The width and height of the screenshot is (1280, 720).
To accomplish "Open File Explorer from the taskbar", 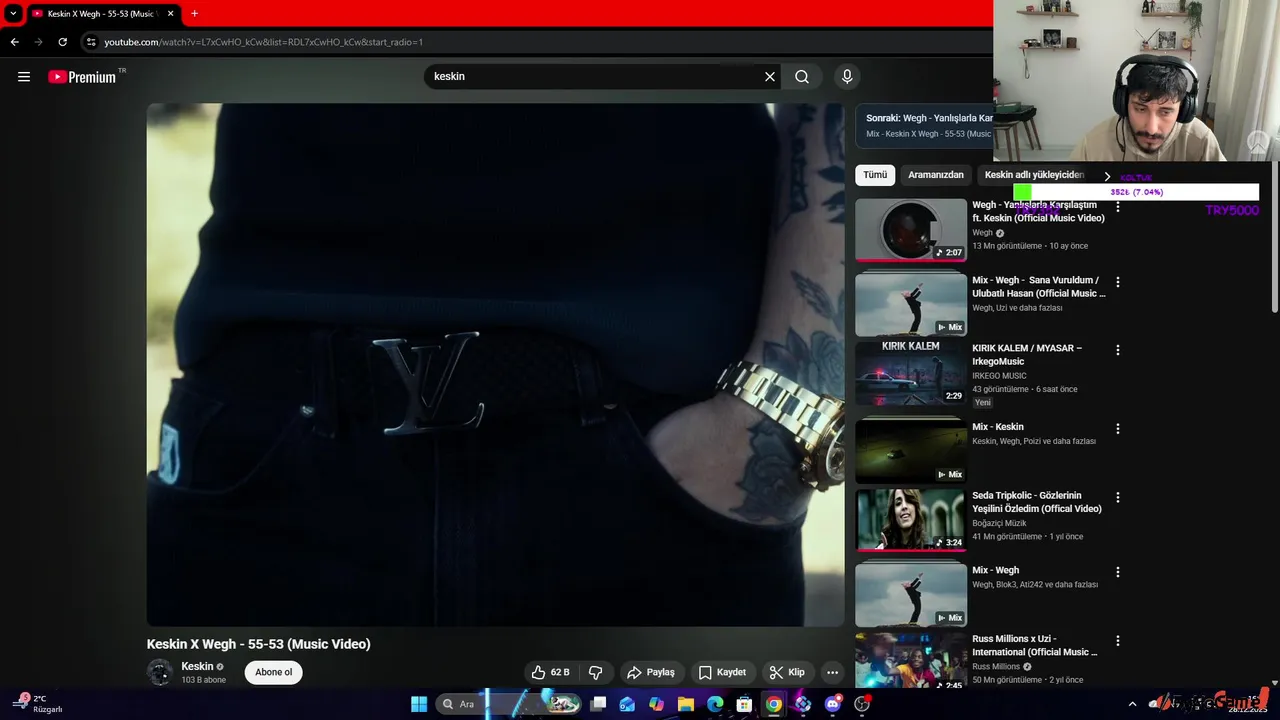I will (686, 704).
